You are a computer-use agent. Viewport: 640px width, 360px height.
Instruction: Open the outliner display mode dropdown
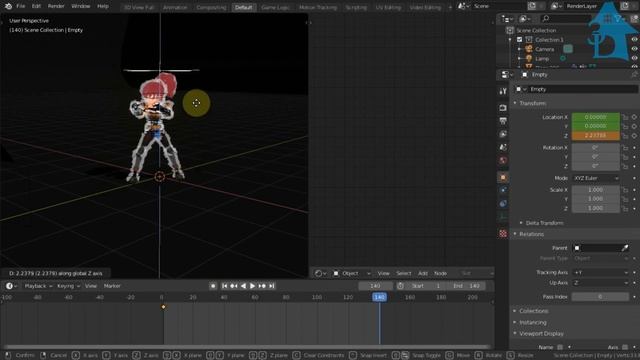tap(524, 19)
